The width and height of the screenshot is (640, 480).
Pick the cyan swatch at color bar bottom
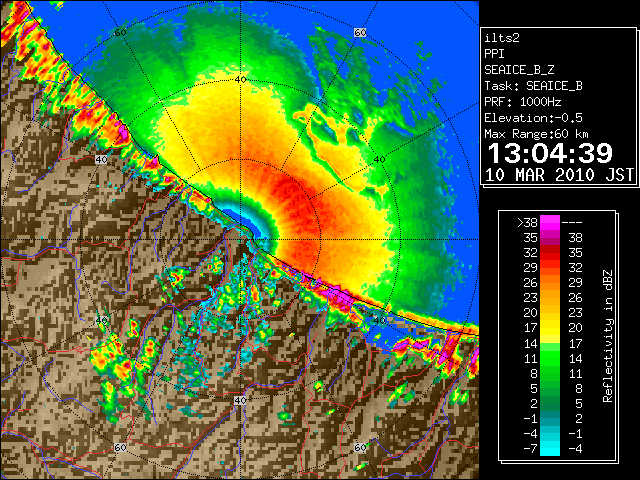[x=550, y=449]
